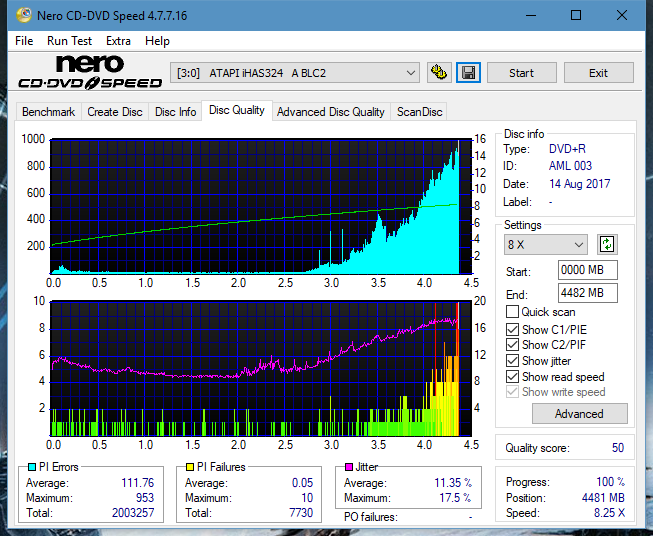Click the Quality score value 50

click(618, 448)
